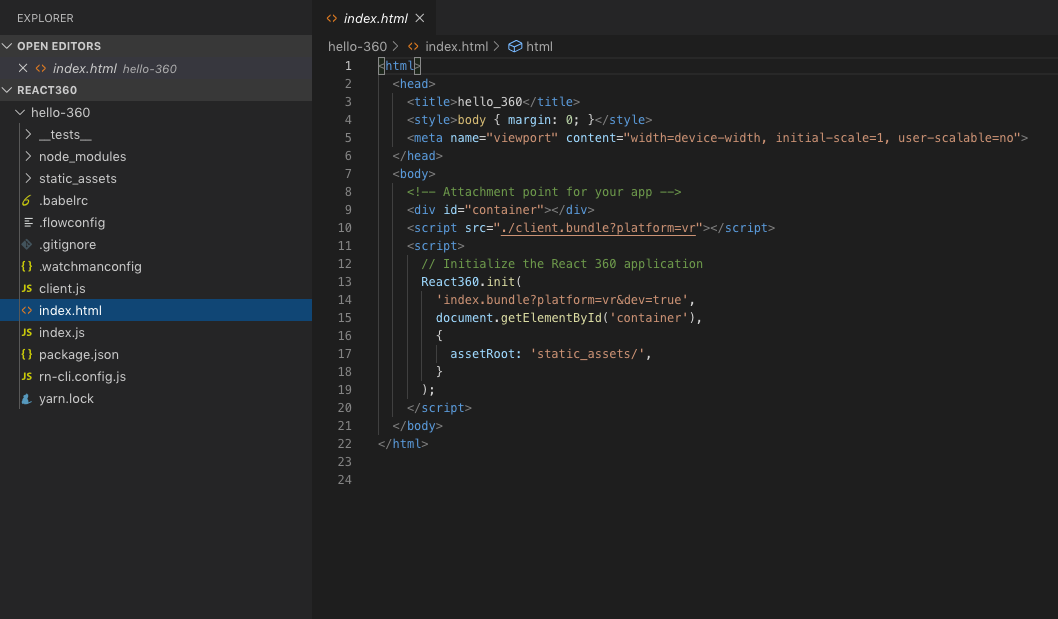Select the yarn.lock file icon
This screenshot has width=1058, height=619.
click(x=25, y=398)
